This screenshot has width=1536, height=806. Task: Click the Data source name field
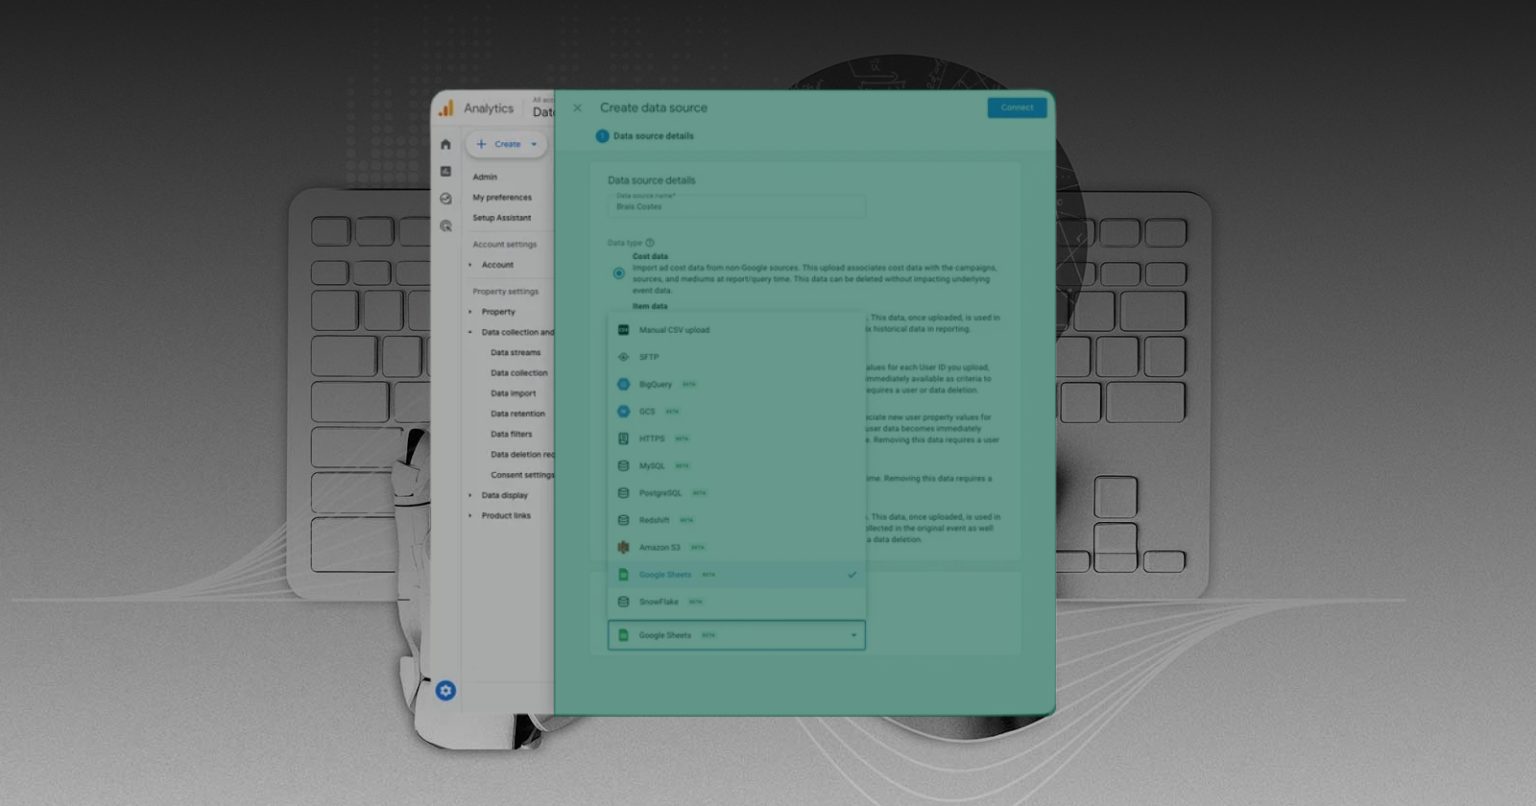tap(737, 204)
